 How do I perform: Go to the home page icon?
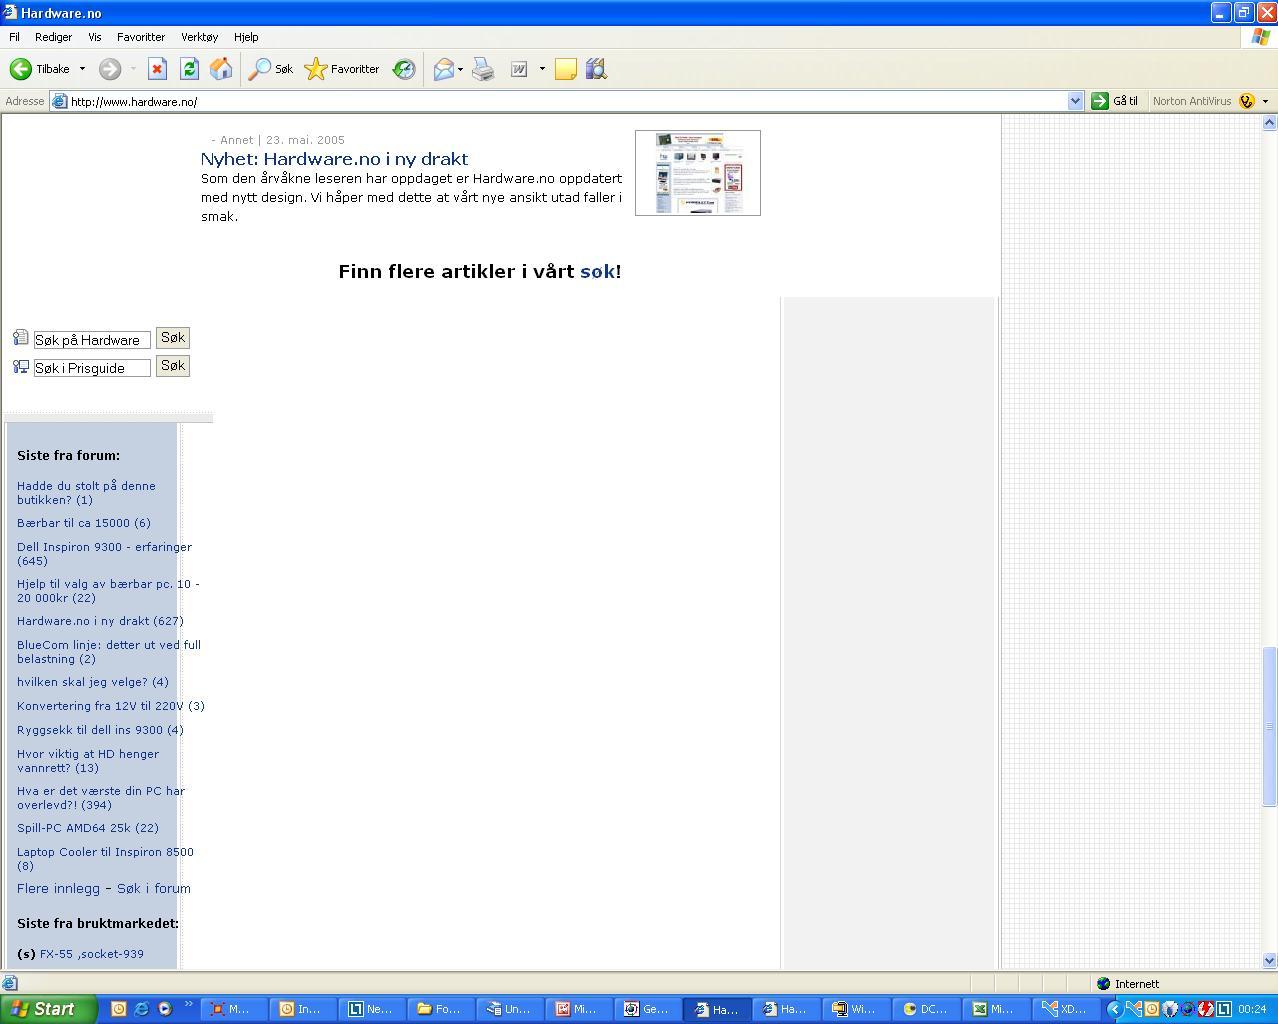pos(221,69)
